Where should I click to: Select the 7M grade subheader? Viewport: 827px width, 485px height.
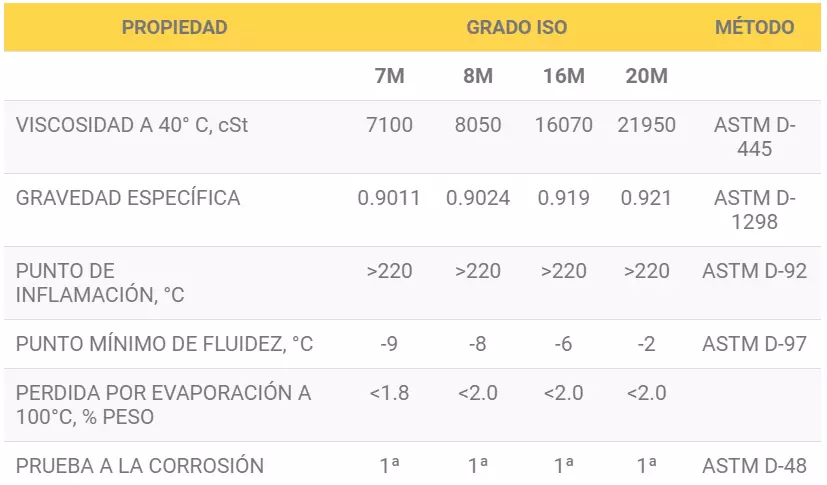(390, 76)
